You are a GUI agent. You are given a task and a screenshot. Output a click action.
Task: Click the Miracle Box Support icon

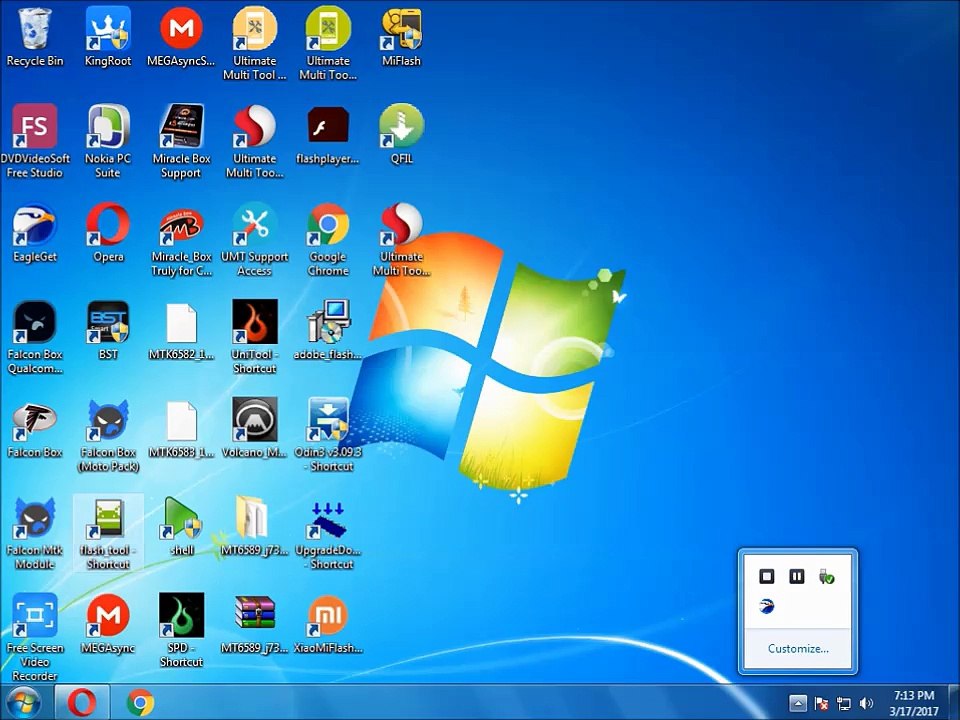[x=181, y=141]
